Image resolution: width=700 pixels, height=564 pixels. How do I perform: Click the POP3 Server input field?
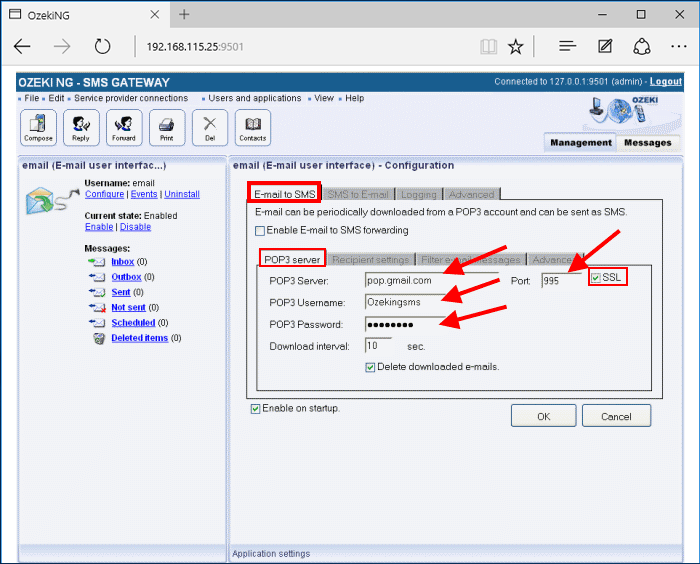[431, 280]
